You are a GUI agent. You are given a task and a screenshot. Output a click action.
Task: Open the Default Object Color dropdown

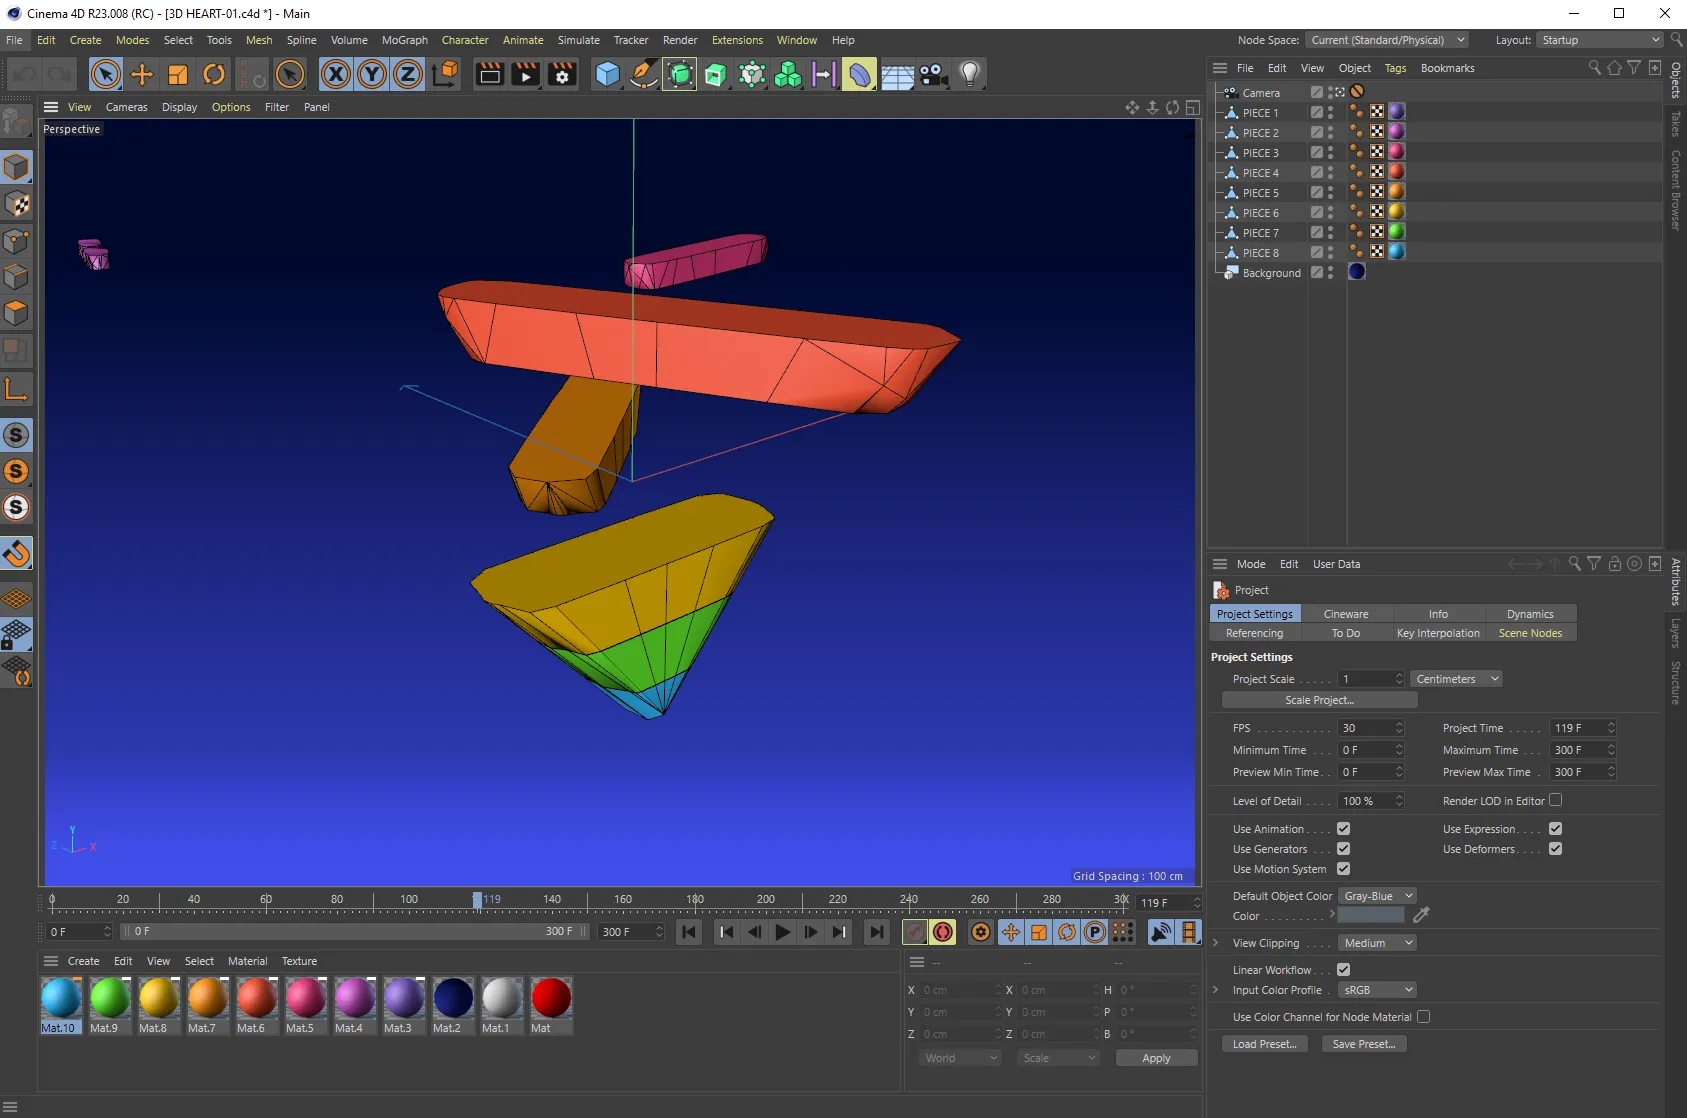pyautogui.click(x=1377, y=896)
